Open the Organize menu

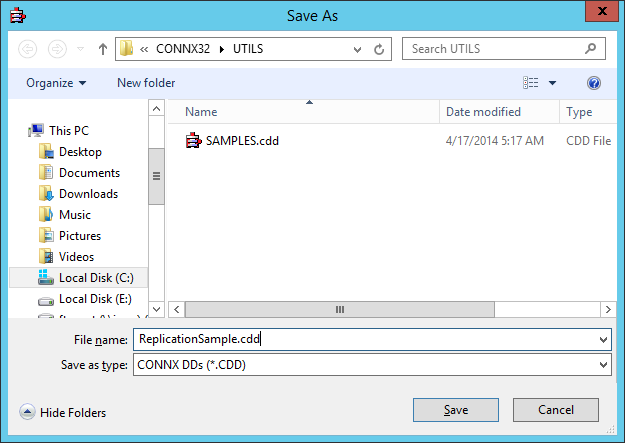coord(56,83)
